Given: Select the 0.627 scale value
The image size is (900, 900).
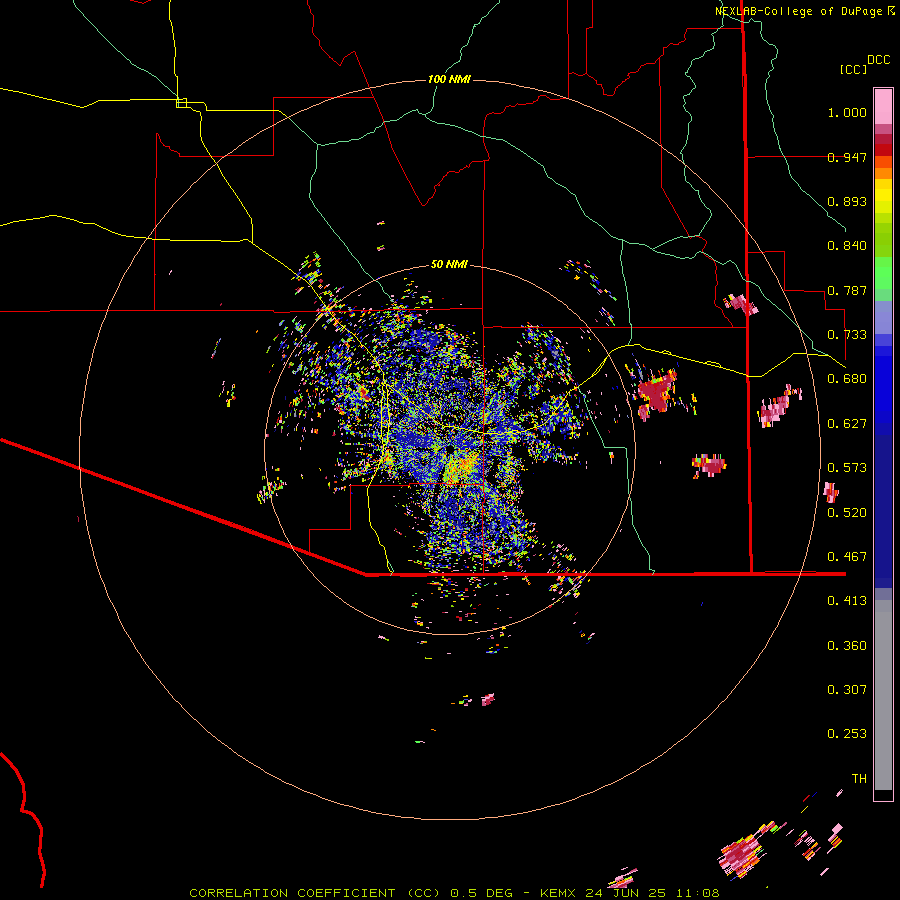Looking at the screenshot, I should click(847, 424).
